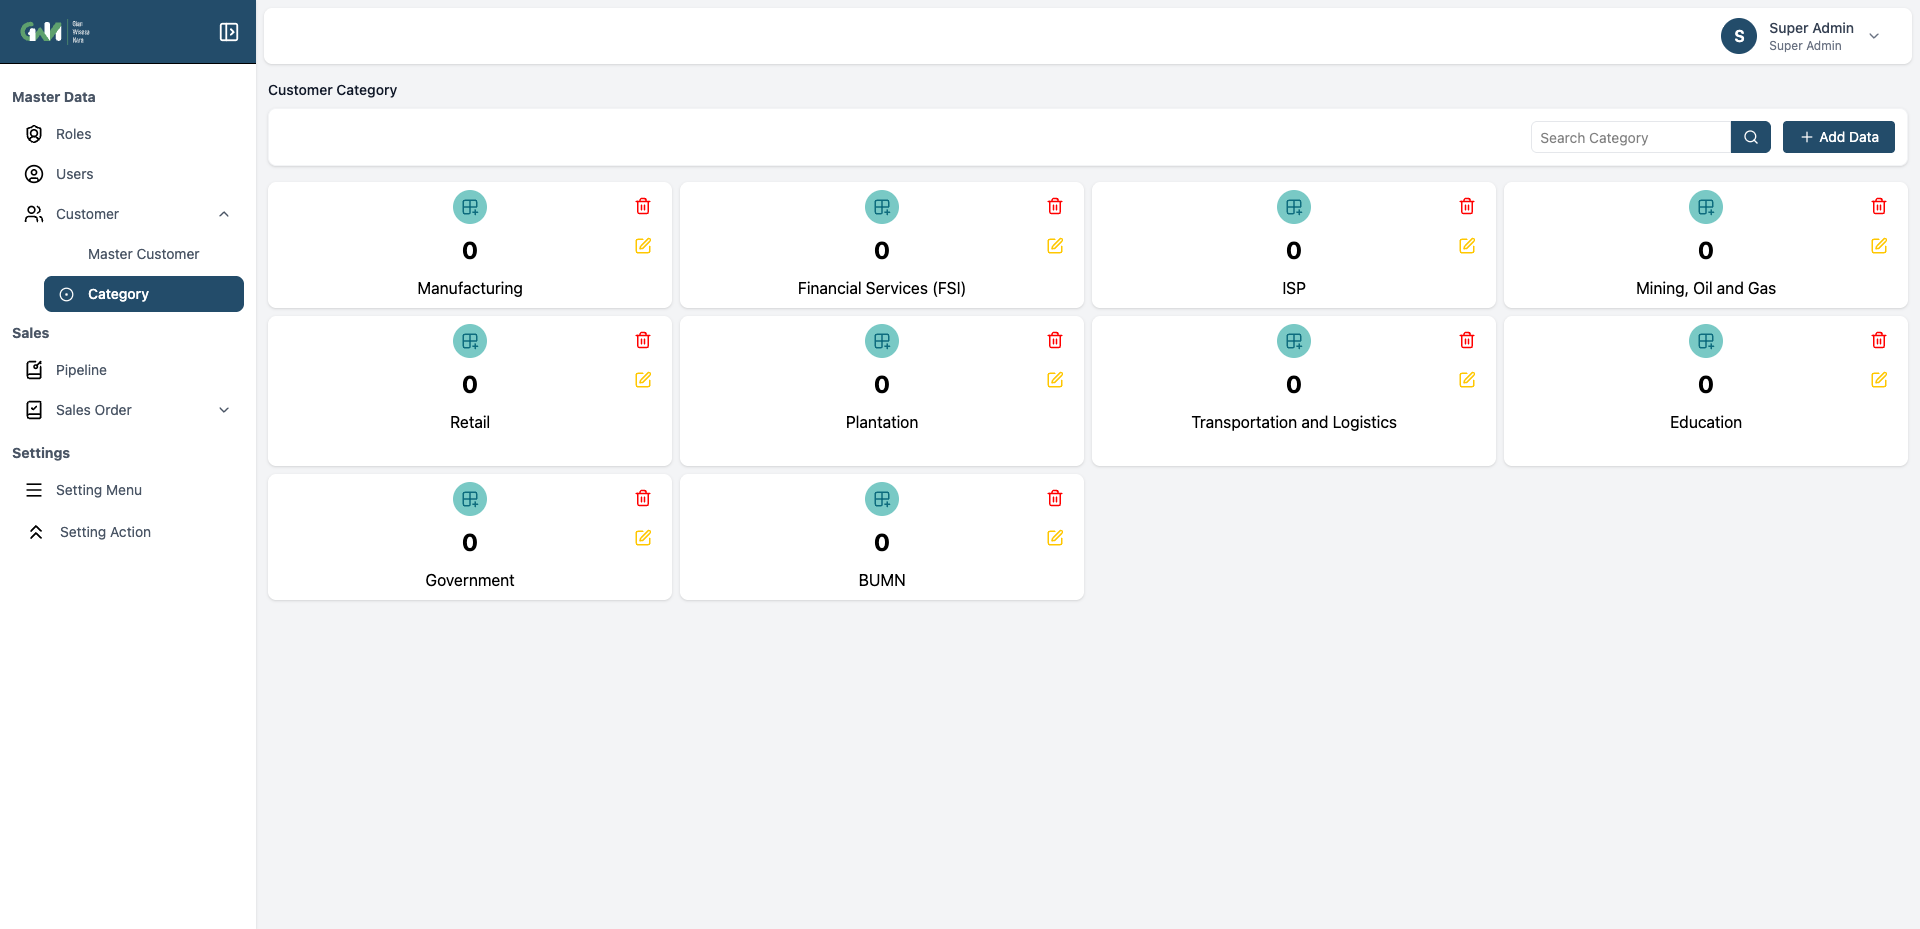Click the trash icon on ISP card
The image size is (1920, 929).
click(1467, 206)
